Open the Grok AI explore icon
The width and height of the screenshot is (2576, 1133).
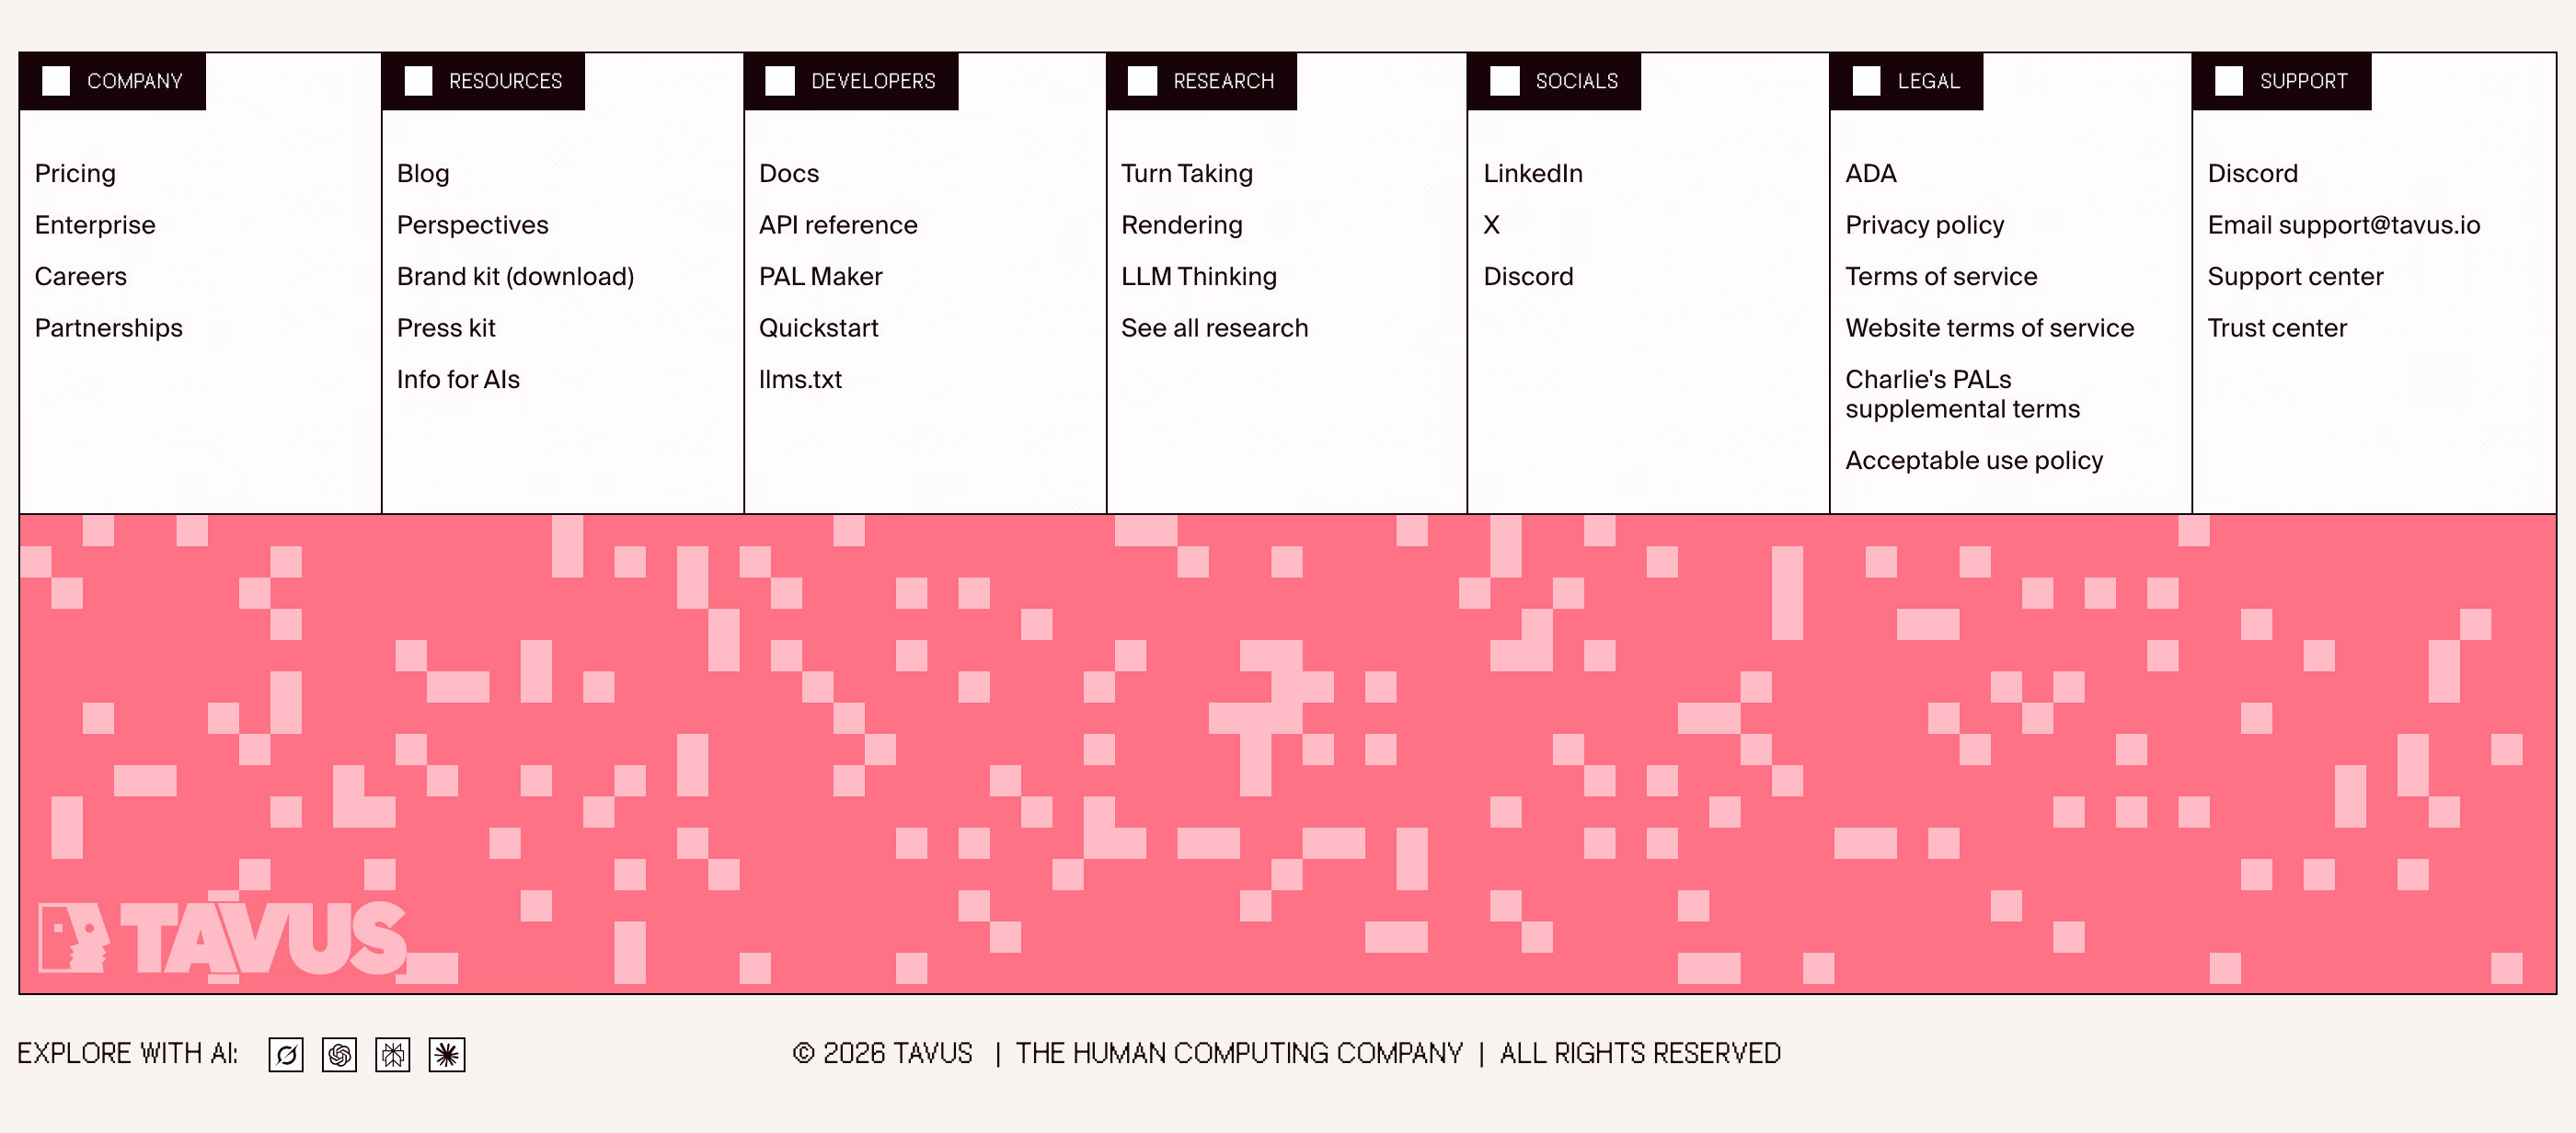click(x=286, y=1054)
